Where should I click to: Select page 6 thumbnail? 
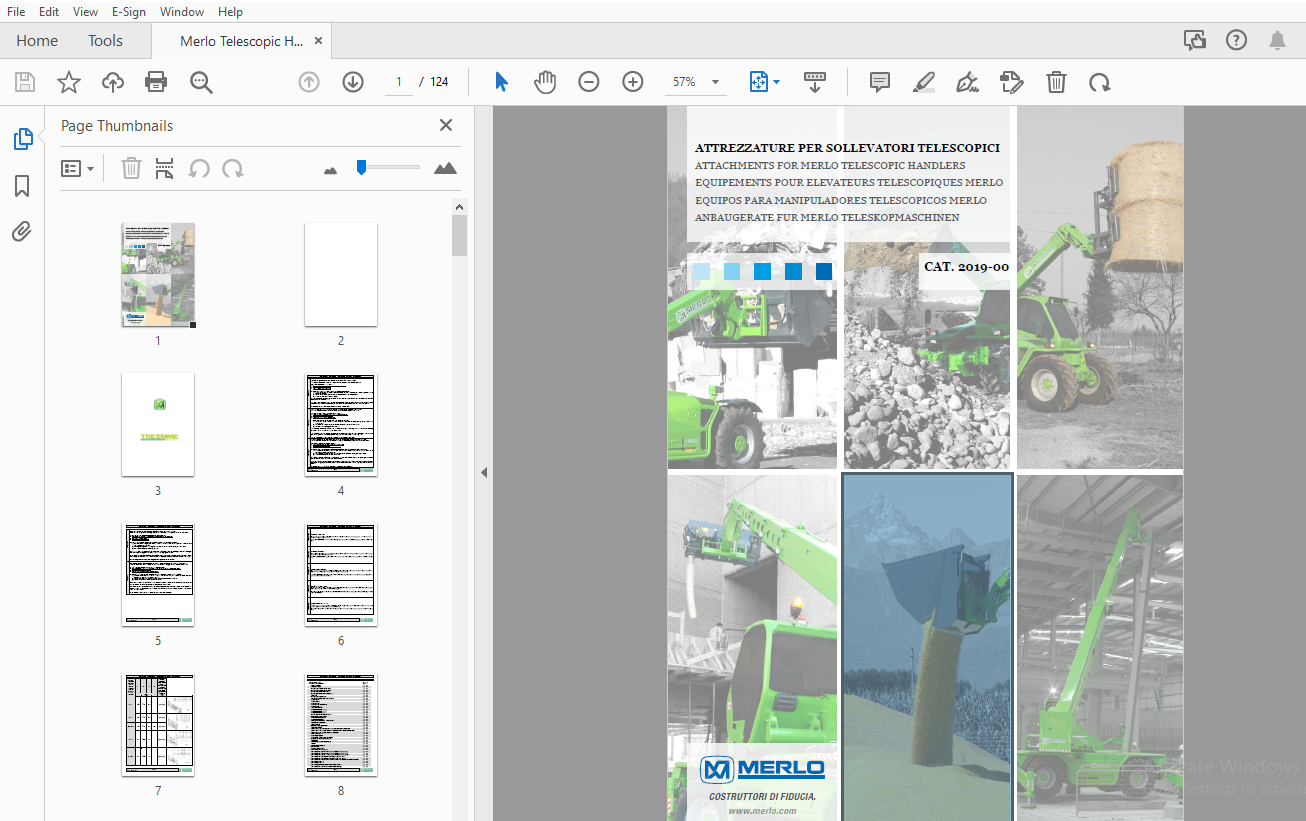pos(341,575)
